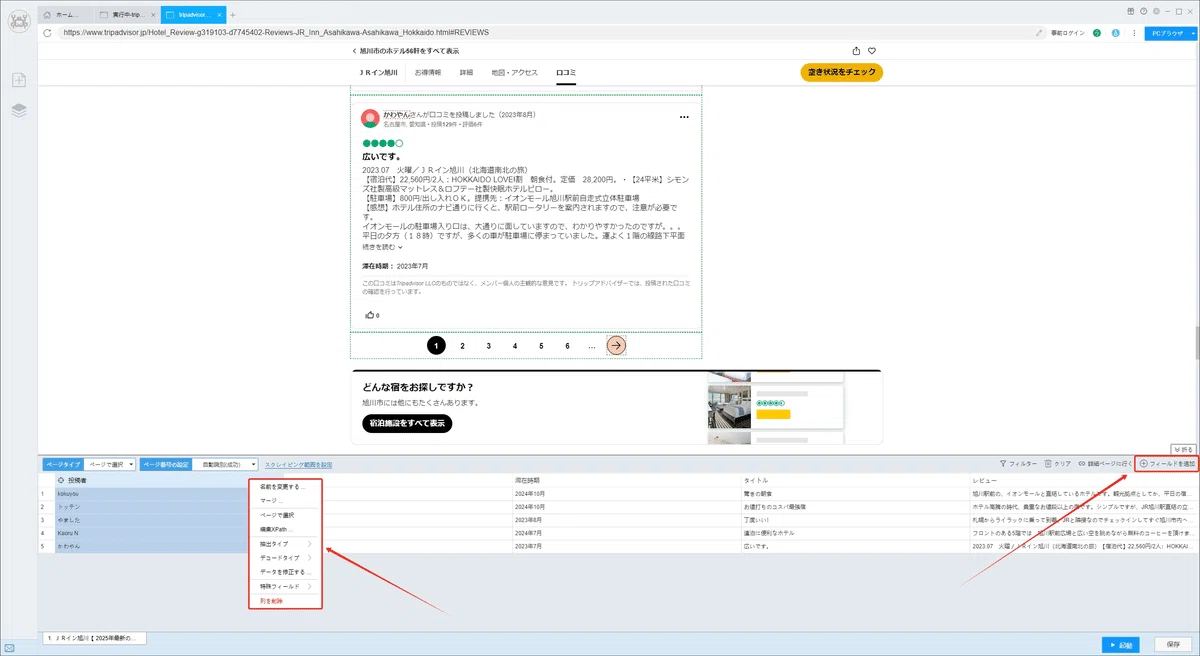The image size is (1200, 656).
Task: Expand the デコードタイプ submenu
Action: pos(285,557)
